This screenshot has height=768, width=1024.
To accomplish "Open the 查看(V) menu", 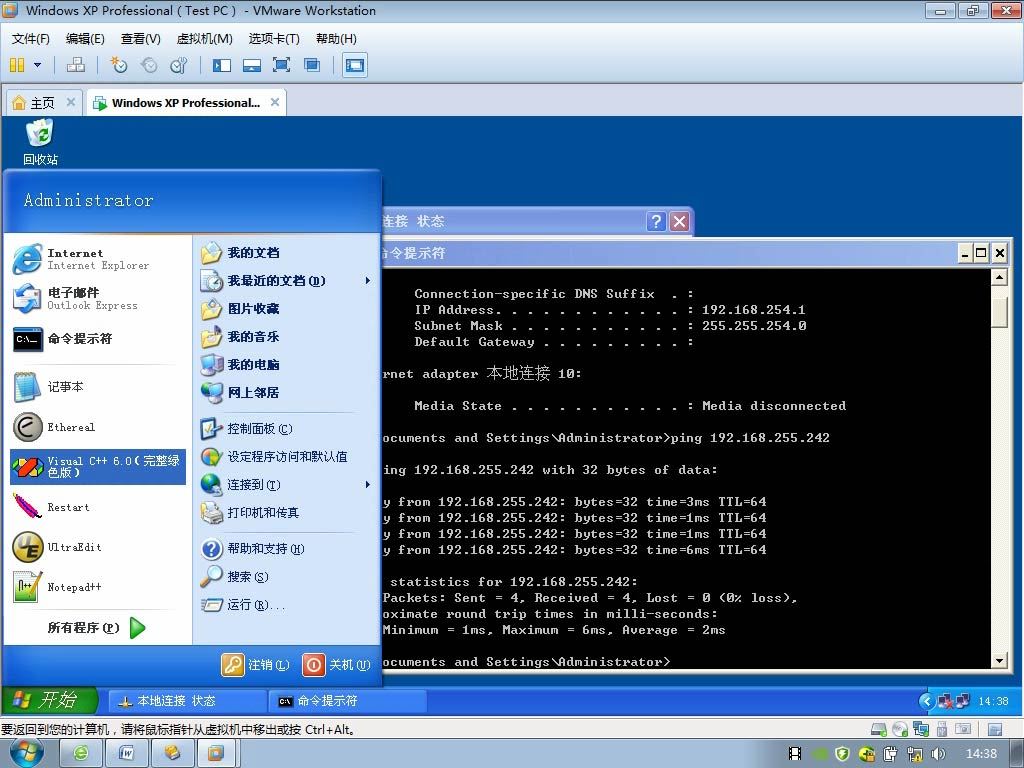I will (x=140, y=39).
